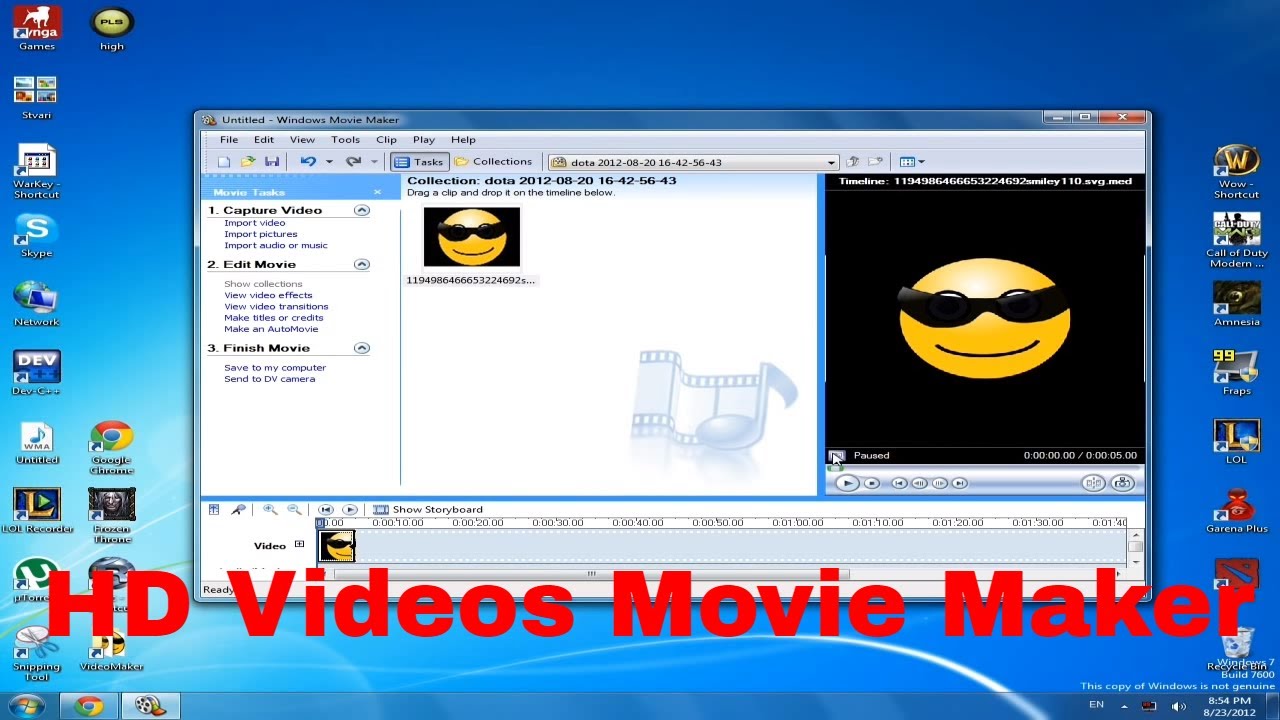
Task: Click Import audio or music link
Action: coord(276,245)
